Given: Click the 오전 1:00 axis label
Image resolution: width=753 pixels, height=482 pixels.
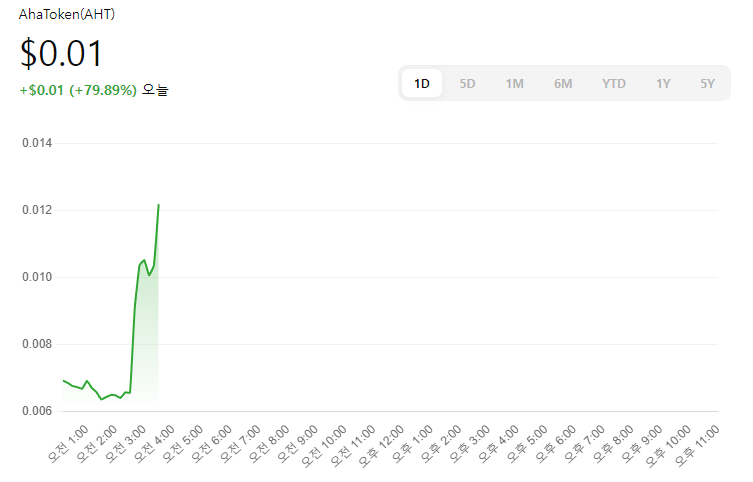Looking at the screenshot, I should click(68, 444).
